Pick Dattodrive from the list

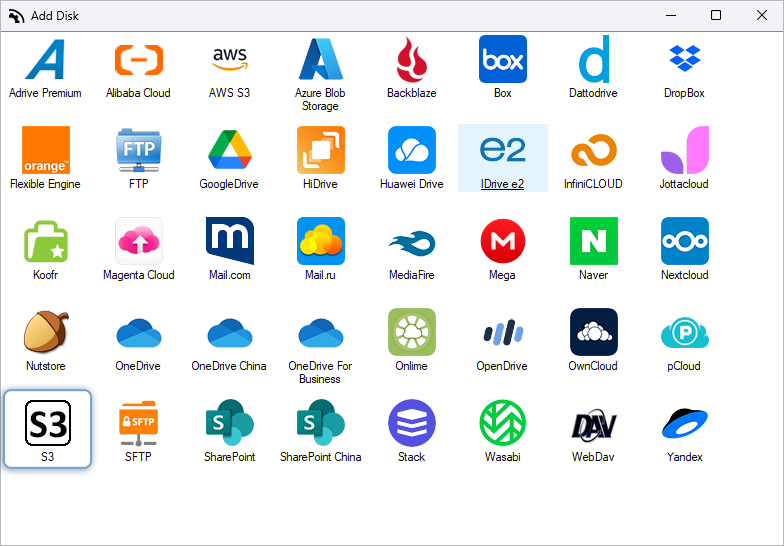(x=594, y=59)
